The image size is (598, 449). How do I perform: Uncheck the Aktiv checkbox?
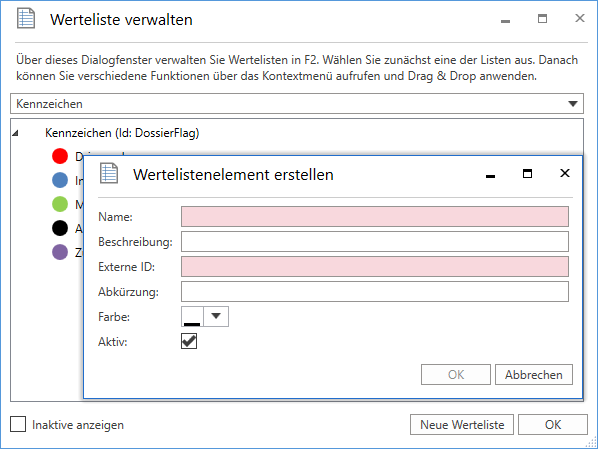189,341
